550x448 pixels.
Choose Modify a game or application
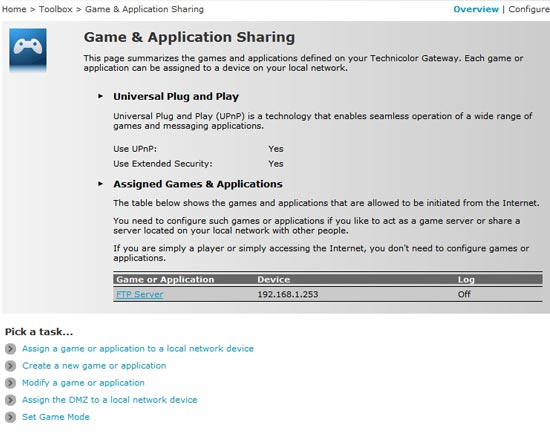[x=83, y=383]
